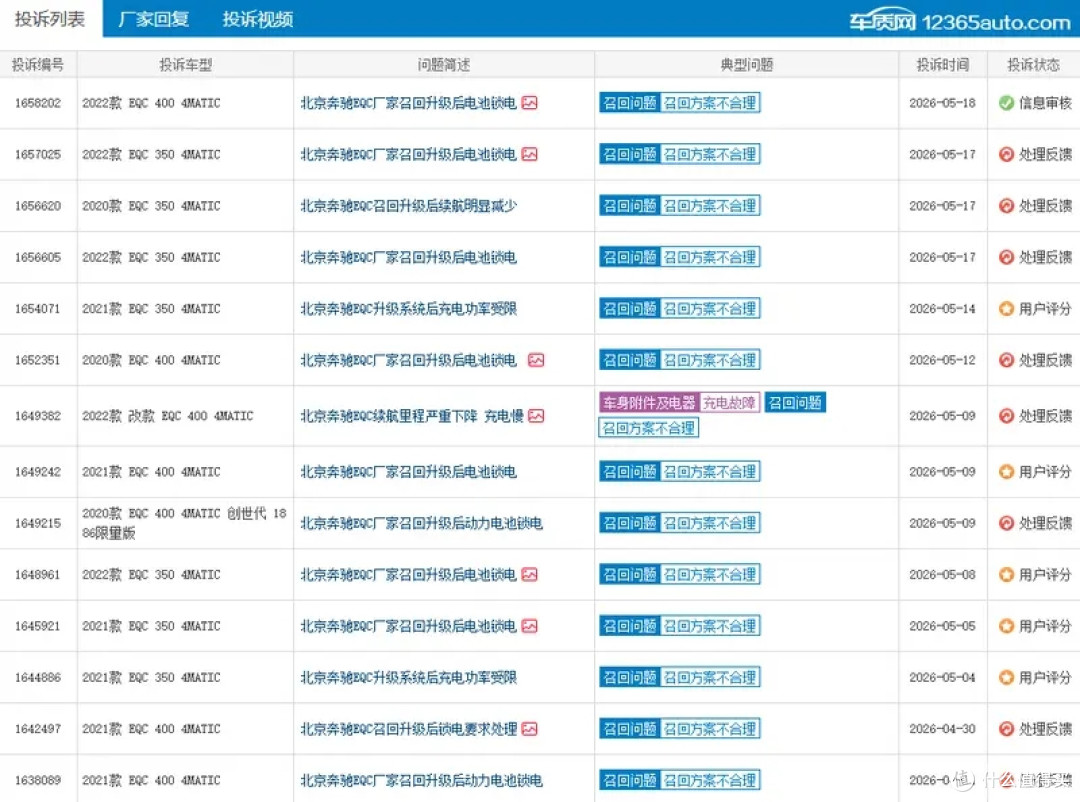Click the 投诉编号 column header
Screen dimensions: 1080x802
(38, 65)
